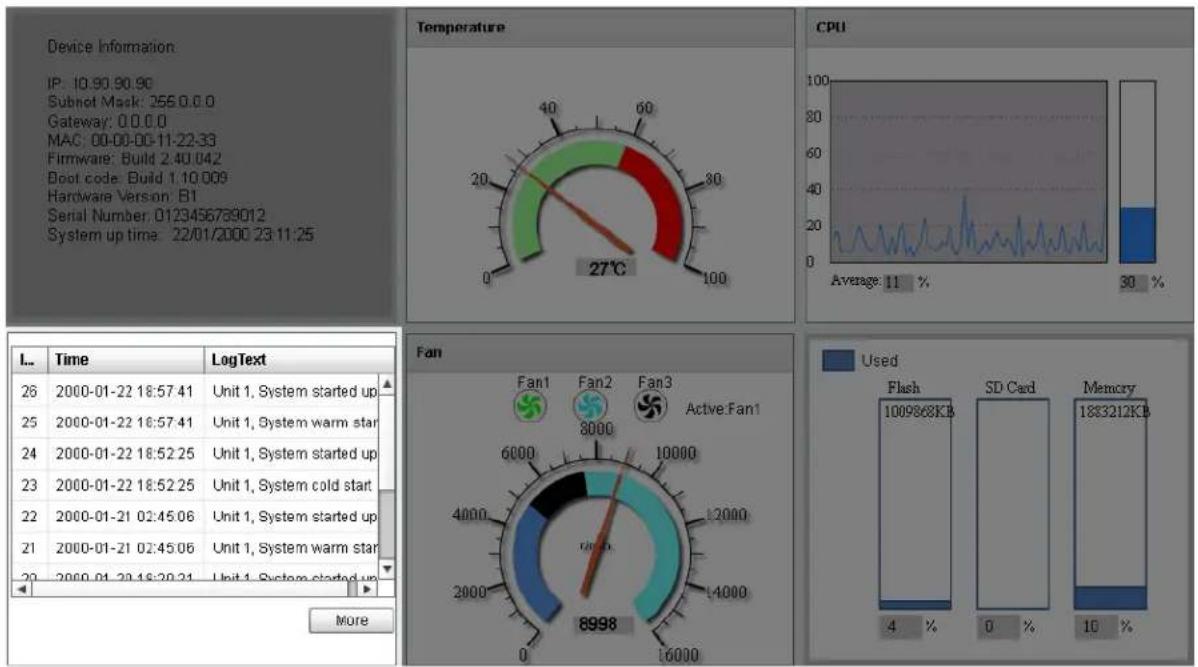
Task: Click the SD Card usage bar
Action: pos(1012,503)
